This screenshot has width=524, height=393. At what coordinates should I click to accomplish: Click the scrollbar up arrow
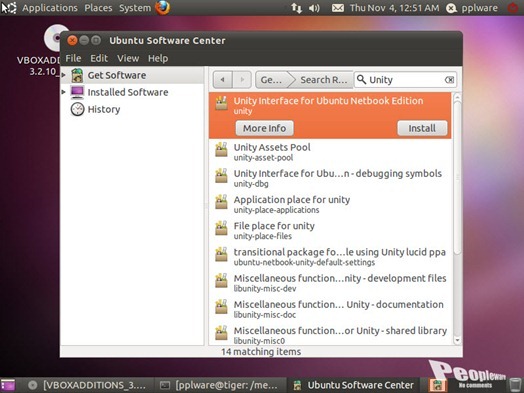pos(457,97)
